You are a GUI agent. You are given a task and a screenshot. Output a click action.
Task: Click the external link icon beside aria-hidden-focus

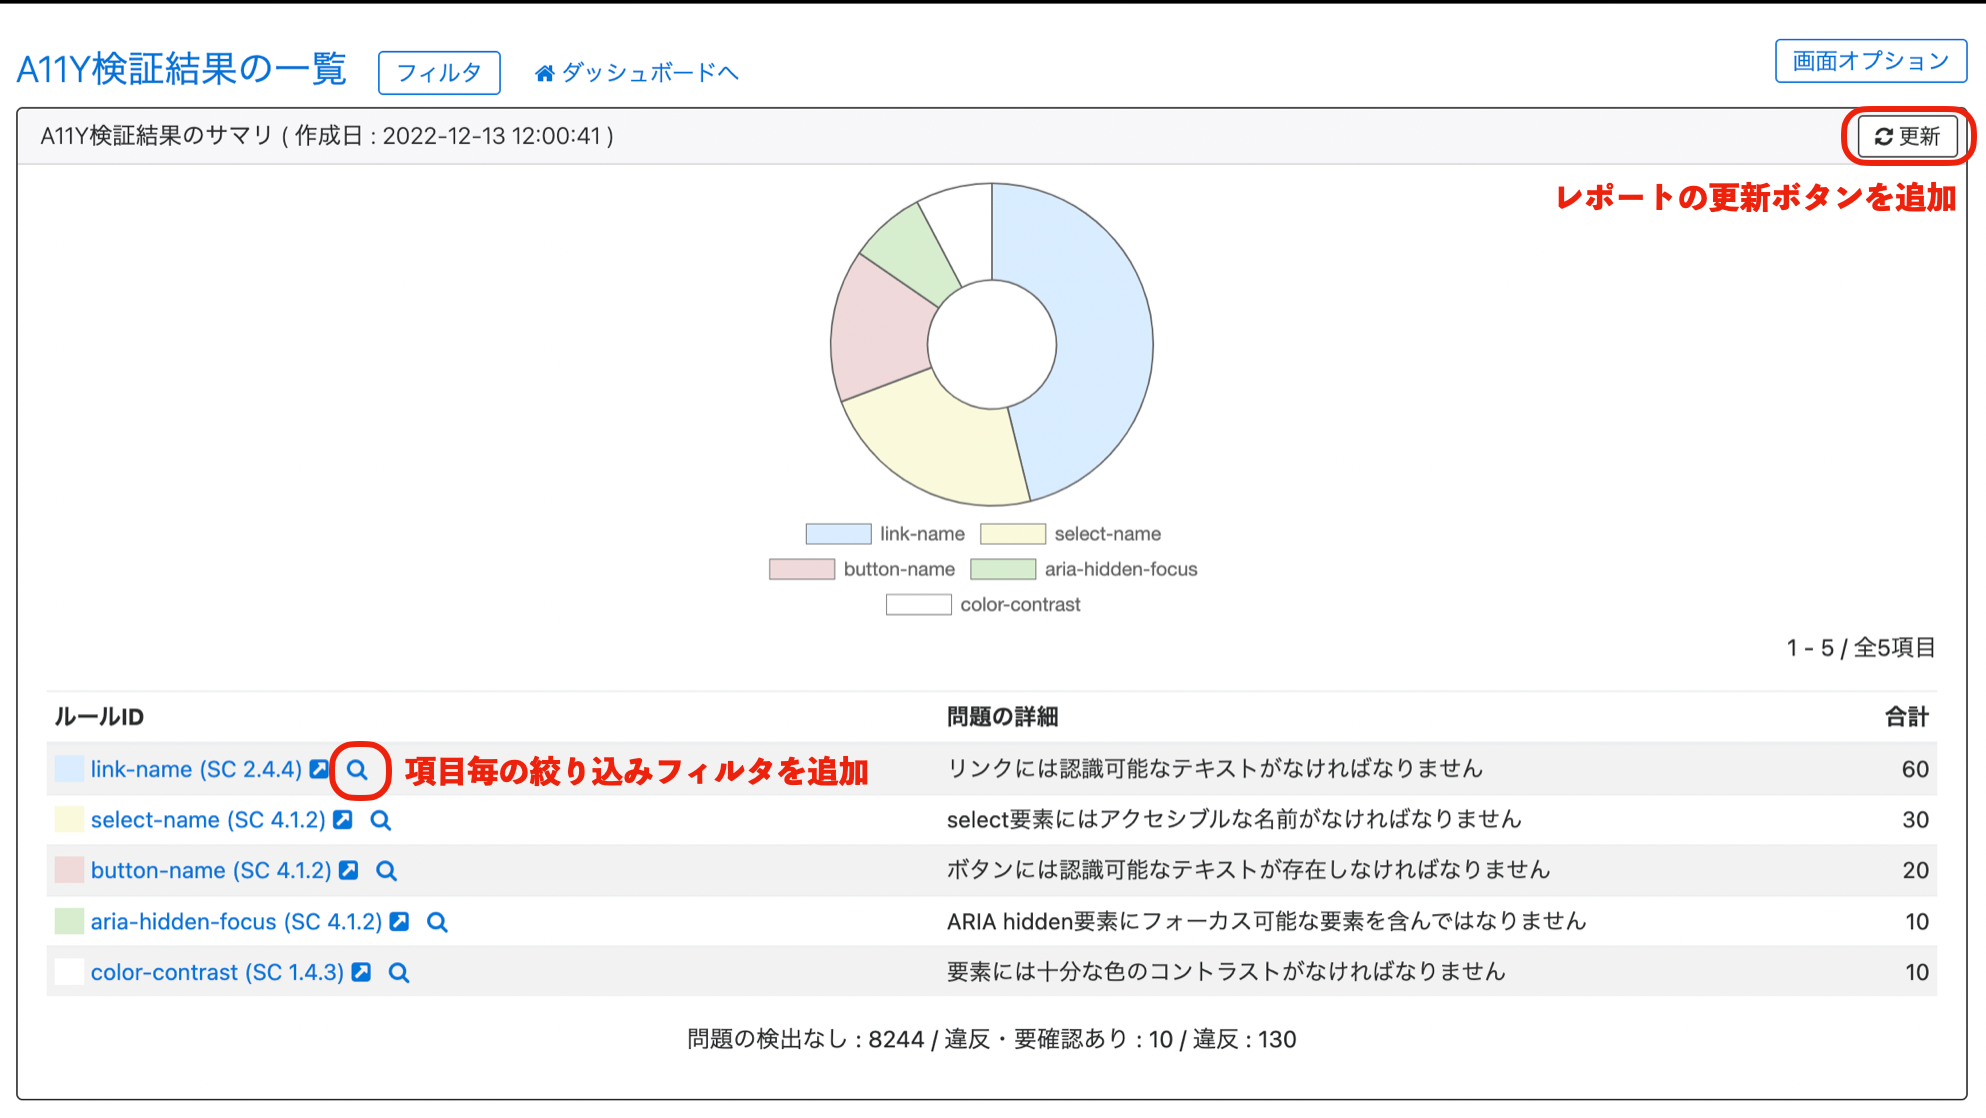pyautogui.click(x=399, y=921)
